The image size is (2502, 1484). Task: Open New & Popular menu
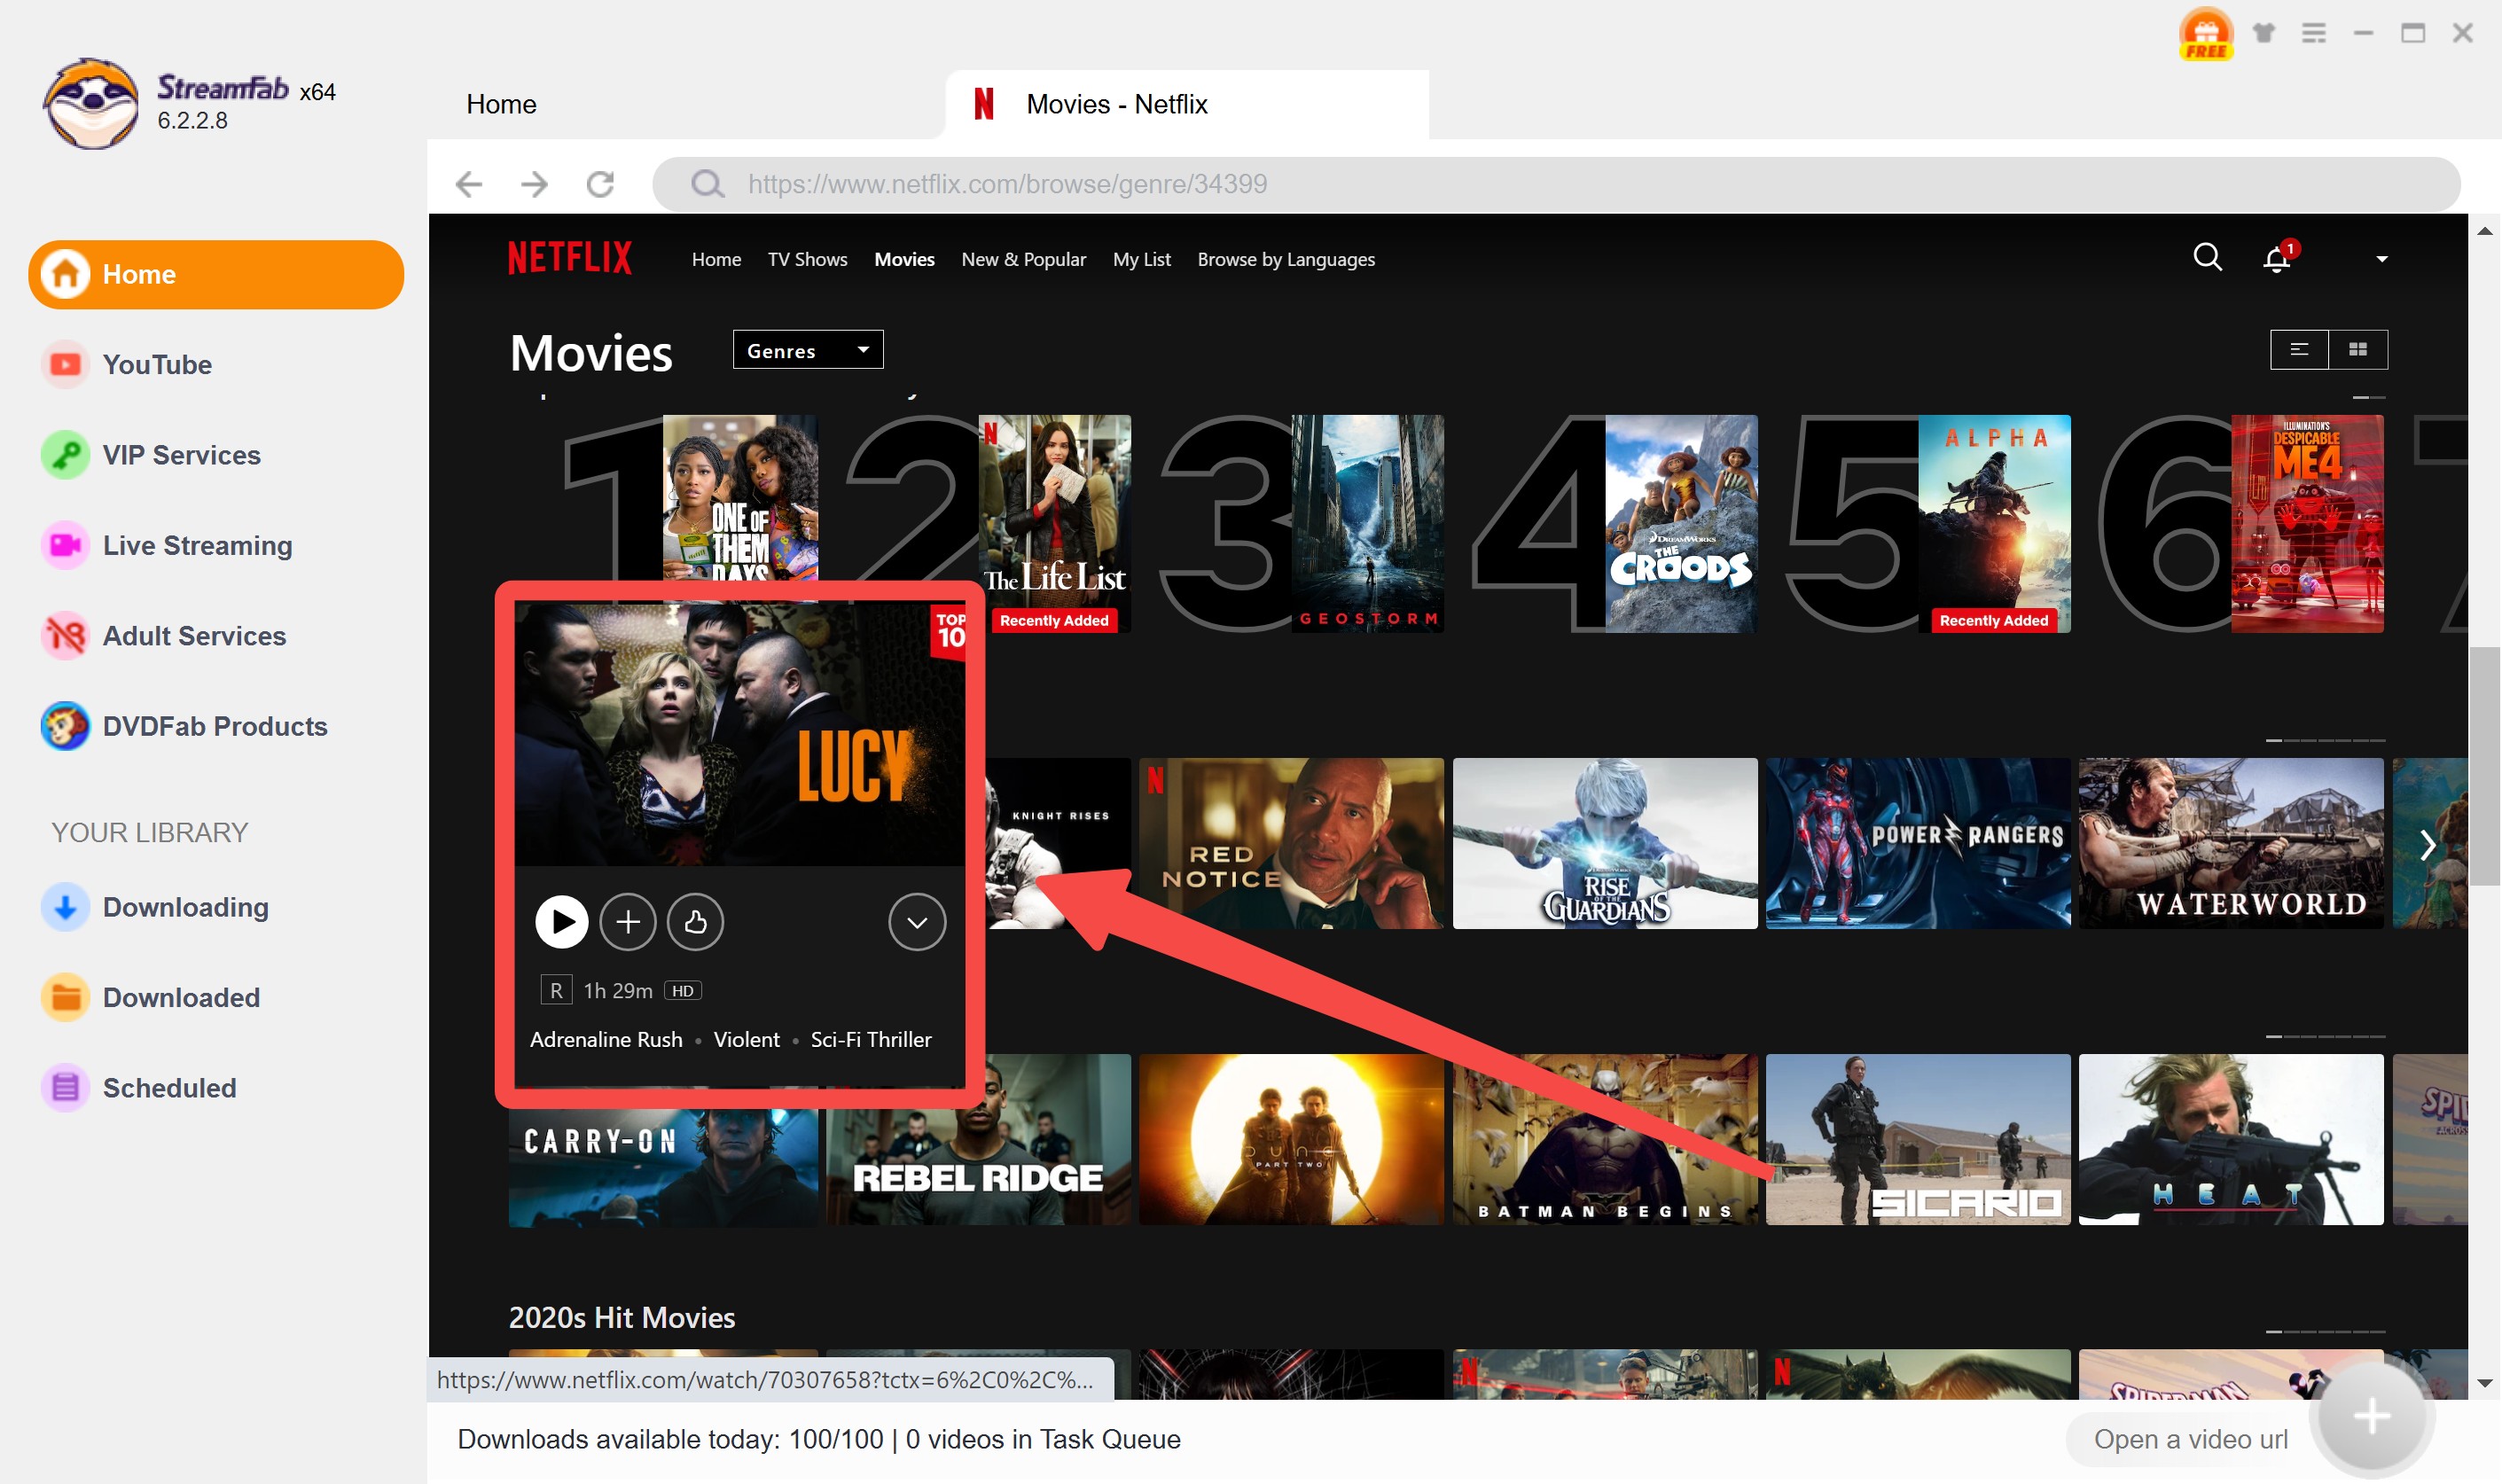(x=1024, y=259)
